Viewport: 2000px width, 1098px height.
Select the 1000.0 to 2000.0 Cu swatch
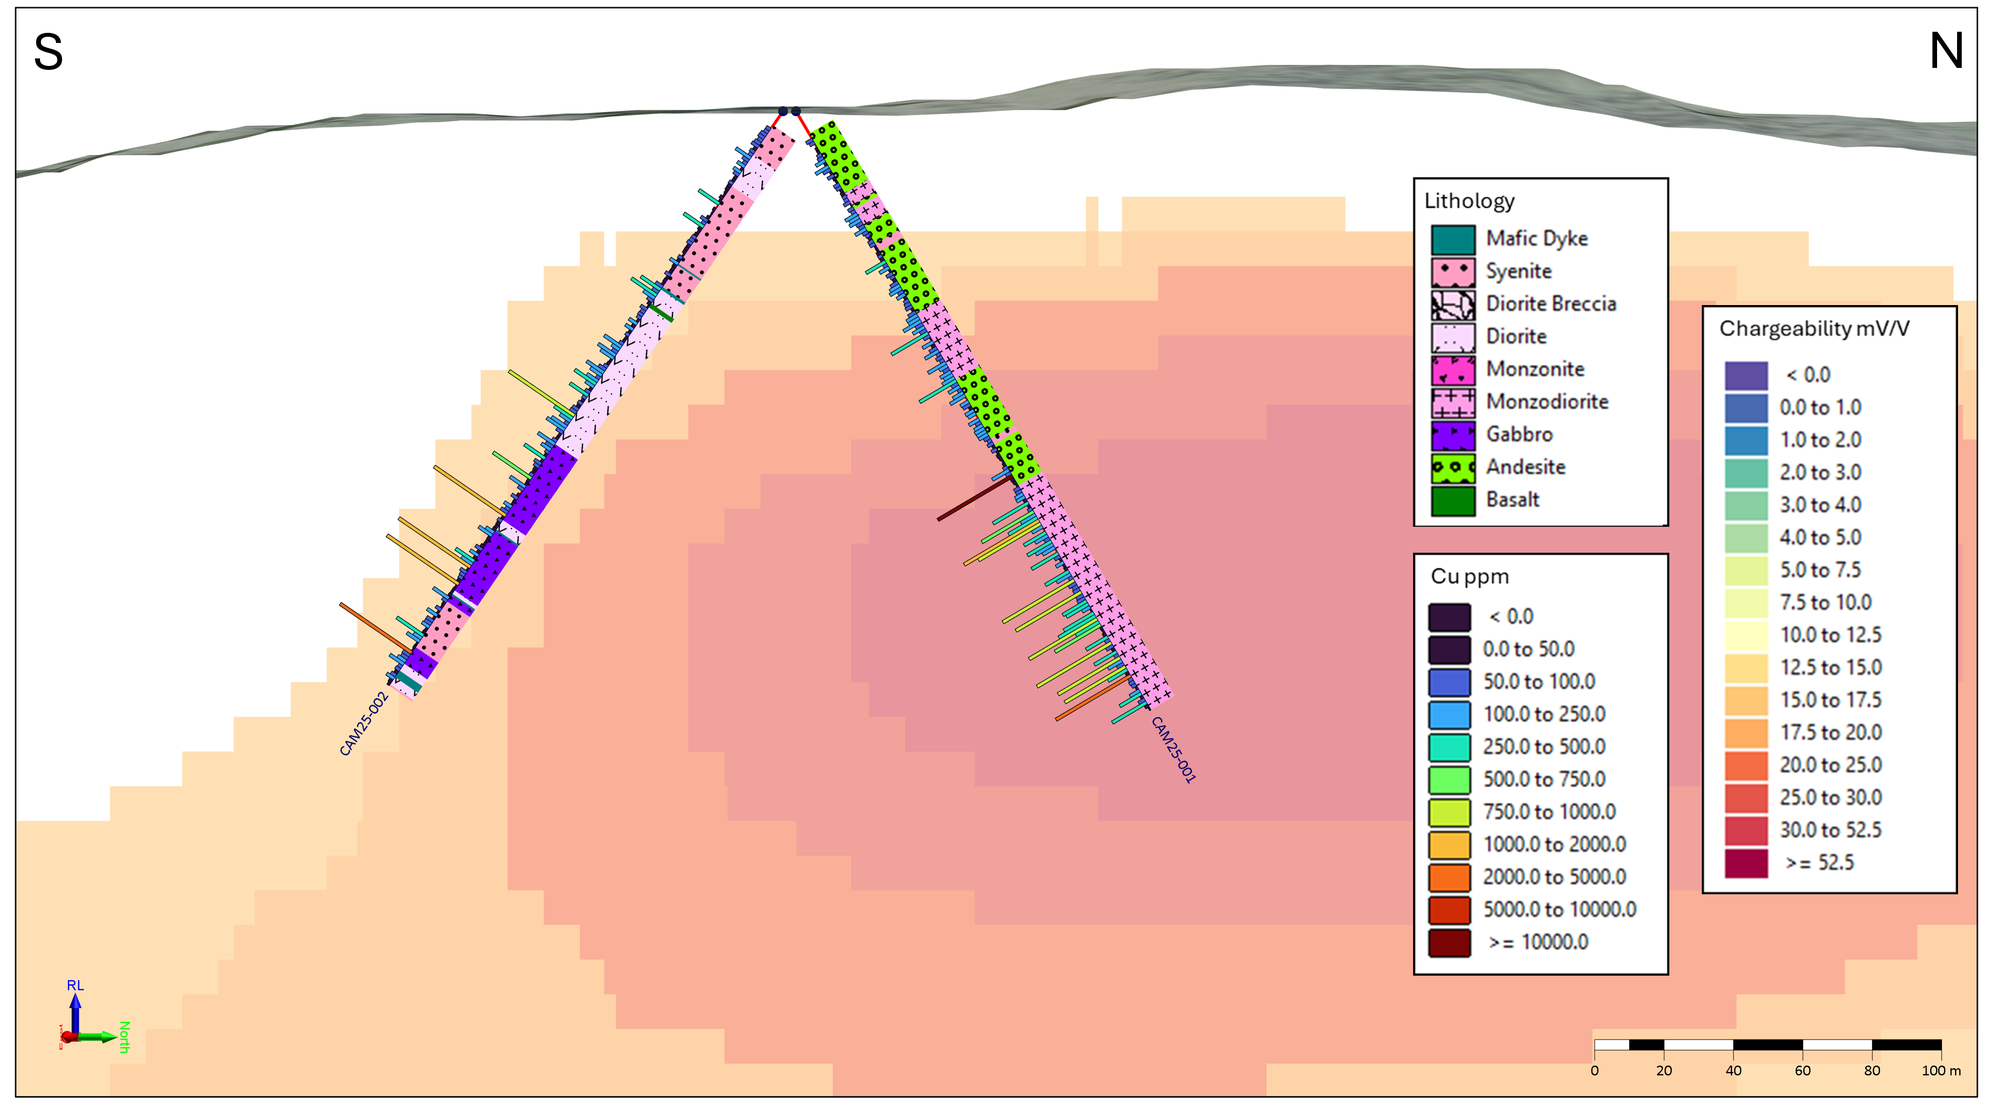point(1449,845)
